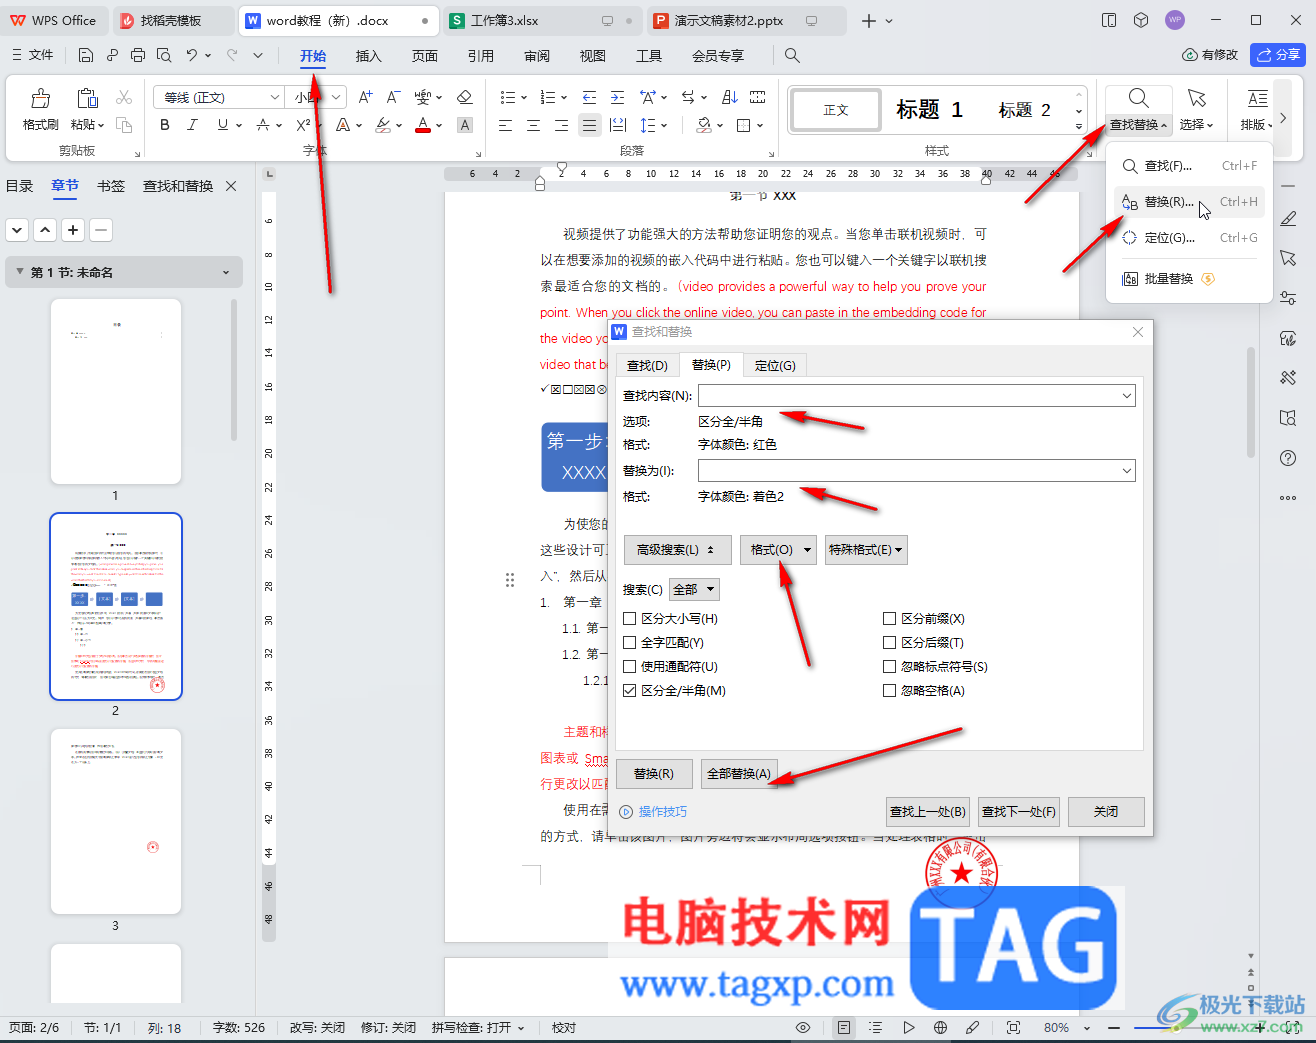1316x1043 pixels.
Task: Click the Paste clipboard icon
Action: coord(87,98)
